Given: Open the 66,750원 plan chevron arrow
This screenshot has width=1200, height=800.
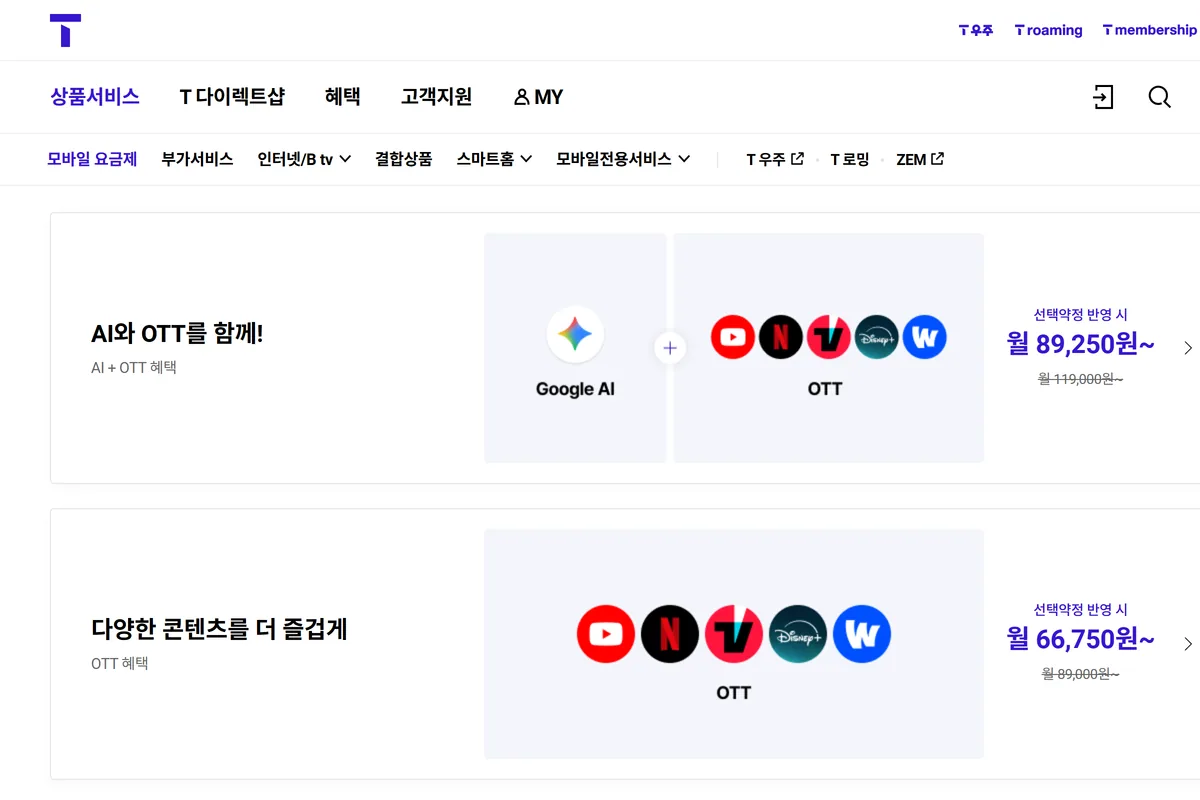Looking at the screenshot, I should pyautogui.click(x=1188, y=644).
